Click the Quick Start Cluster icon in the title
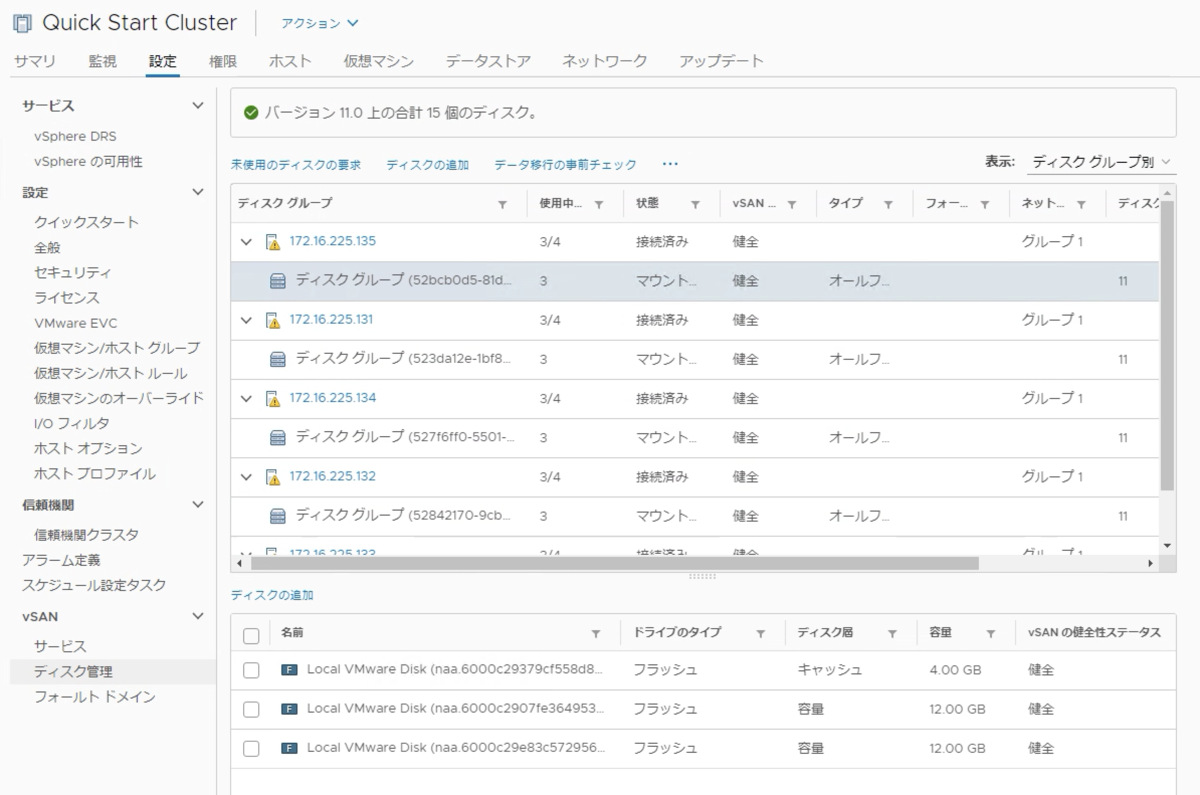This screenshot has width=1200, height=795. pyautogui.click(x=22, y=23)
